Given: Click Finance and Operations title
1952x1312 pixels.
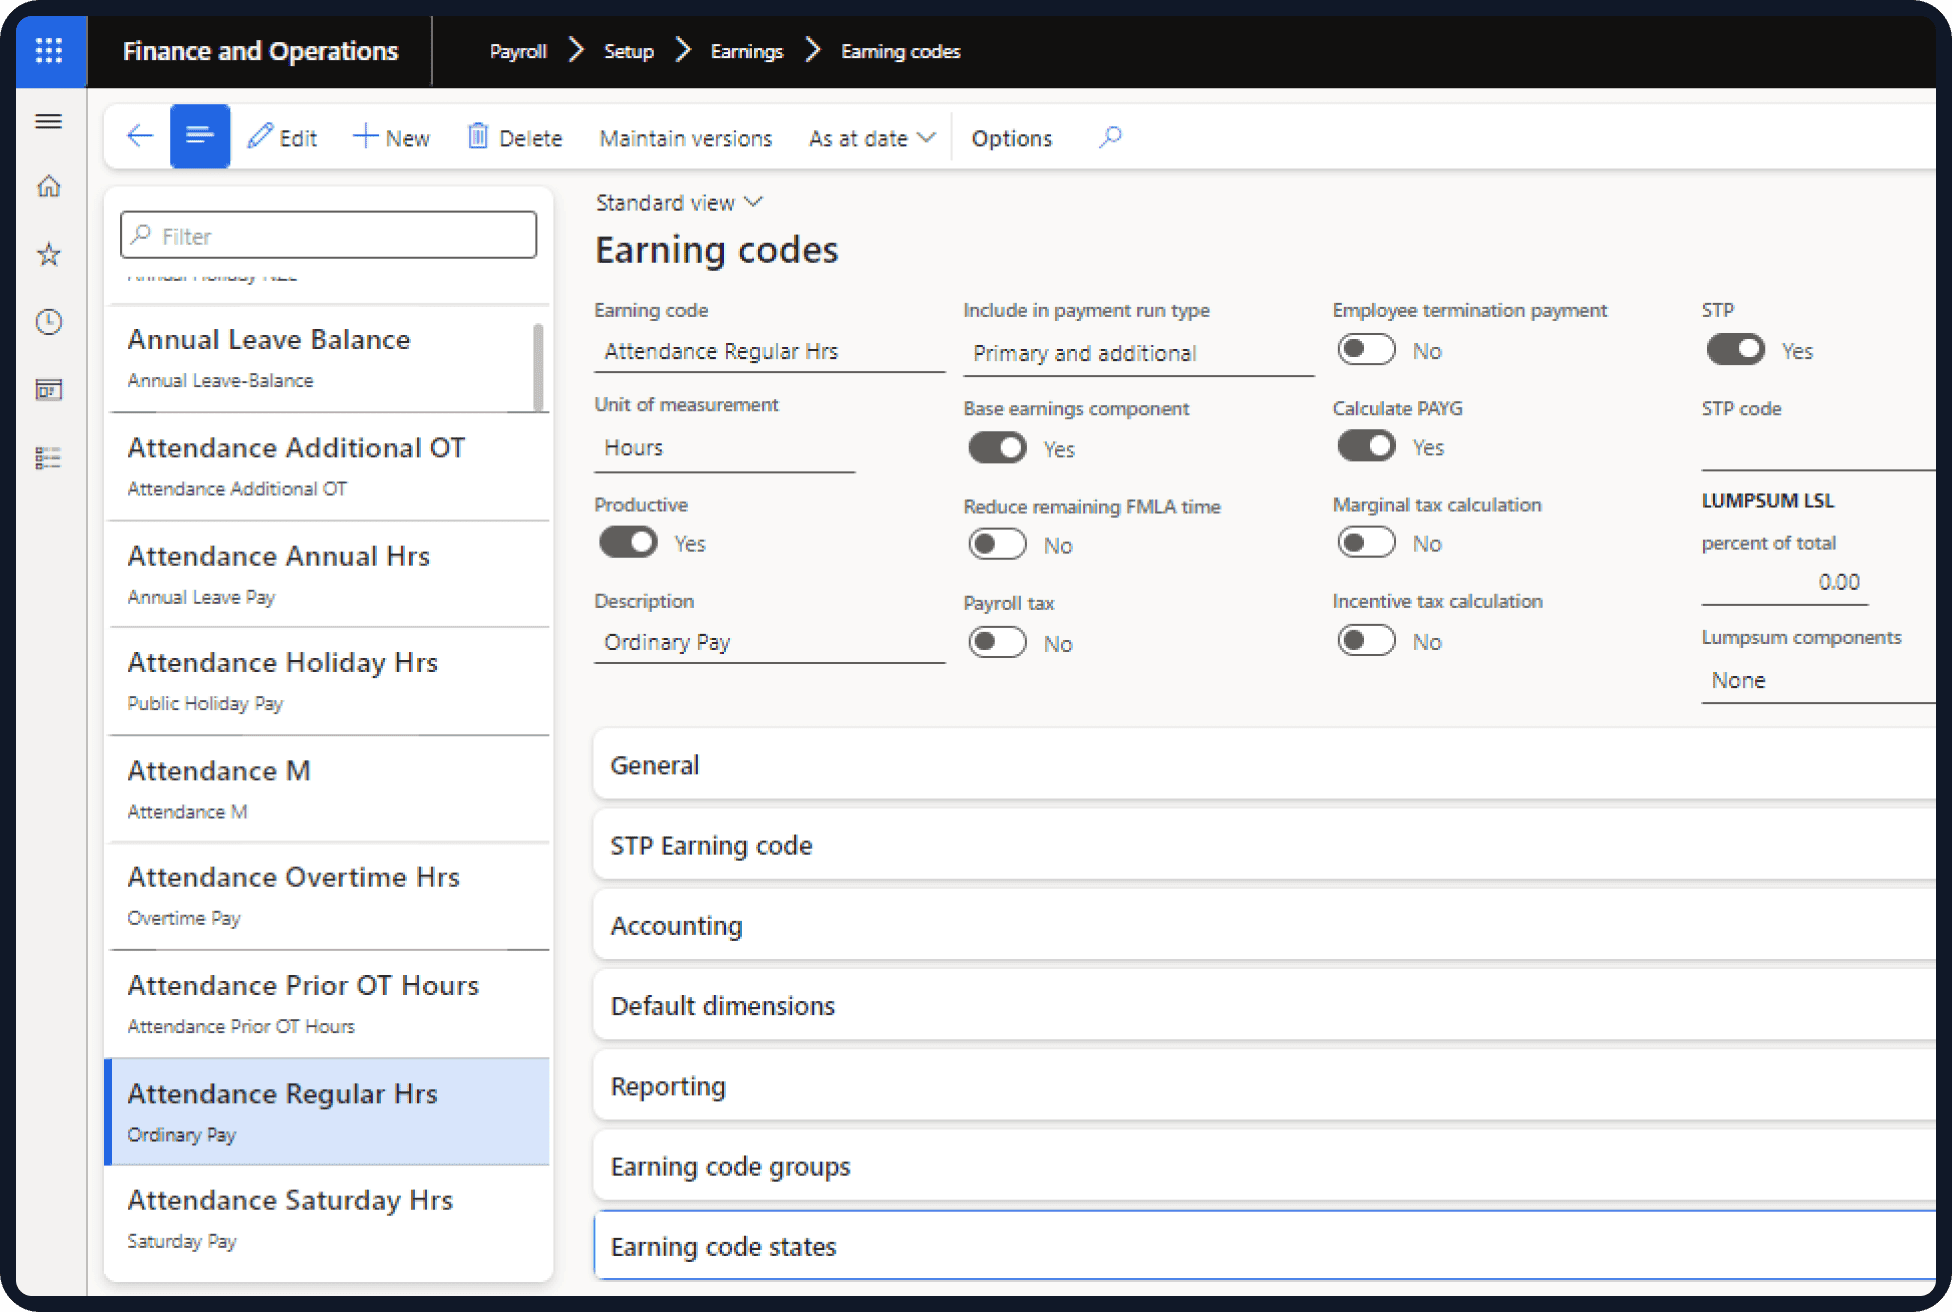Looking at the screenshot, I should click(260, 51).
